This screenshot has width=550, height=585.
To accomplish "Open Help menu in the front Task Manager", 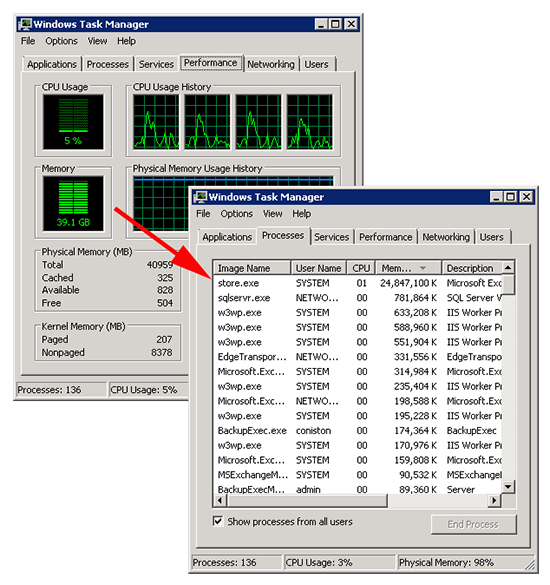I will [x=301, y=214].
